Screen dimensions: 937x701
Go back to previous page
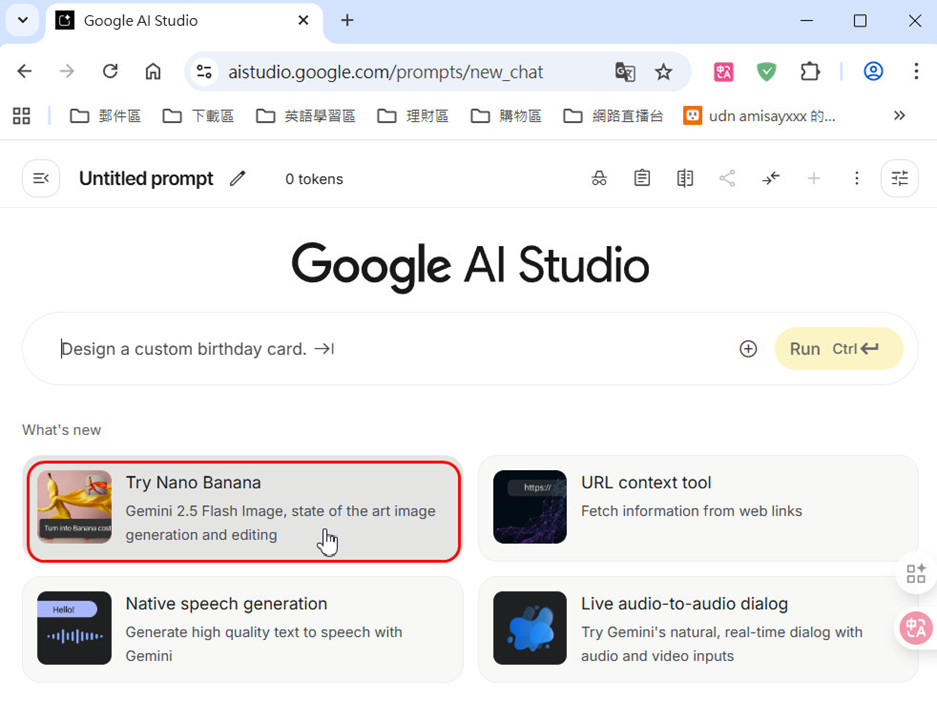pyautogui.click(x=25, y=72)
